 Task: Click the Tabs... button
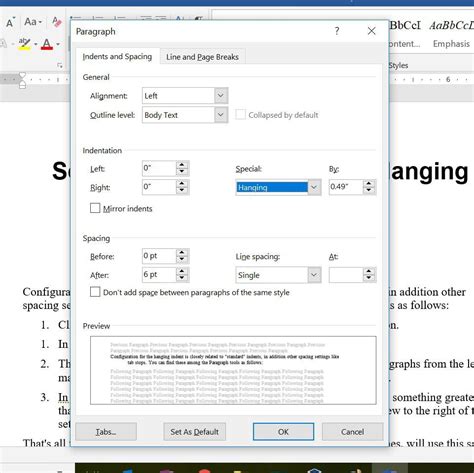pyautogui.click(x=106, y=432)
